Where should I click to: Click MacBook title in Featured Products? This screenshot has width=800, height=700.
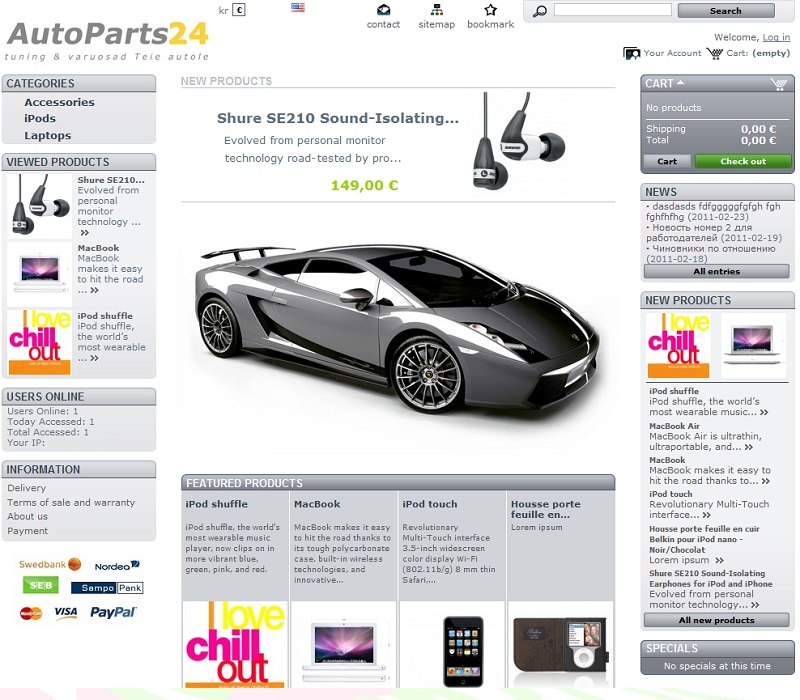pyautogui.click(x=317, y=504)
